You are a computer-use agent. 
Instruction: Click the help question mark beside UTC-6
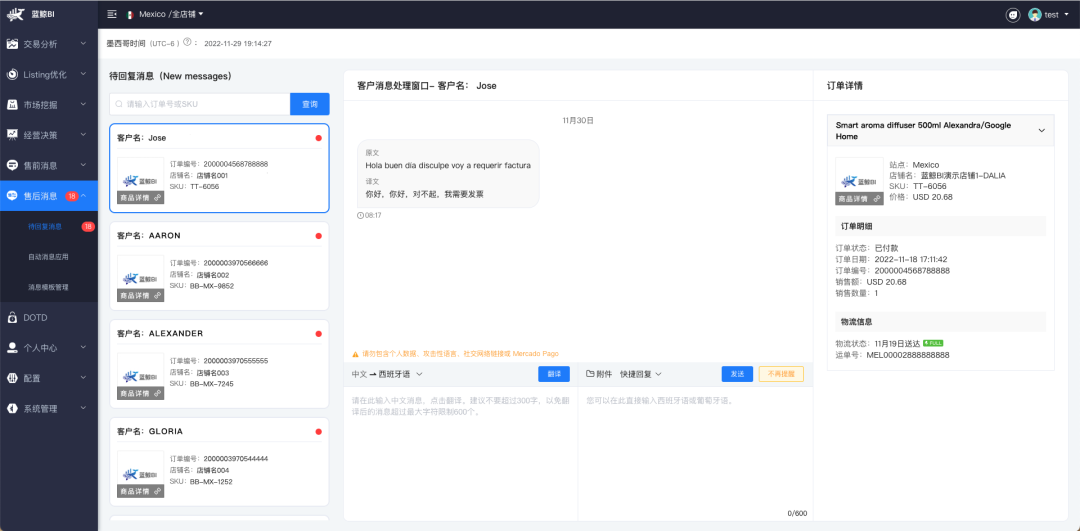(187, 43)
